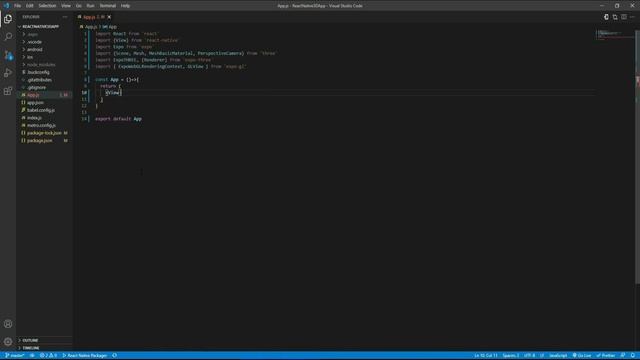Click App.js in the breadcrumb path
Image resolution: width=640 pixels, height=360 pixels.
(x=91, y=27)
